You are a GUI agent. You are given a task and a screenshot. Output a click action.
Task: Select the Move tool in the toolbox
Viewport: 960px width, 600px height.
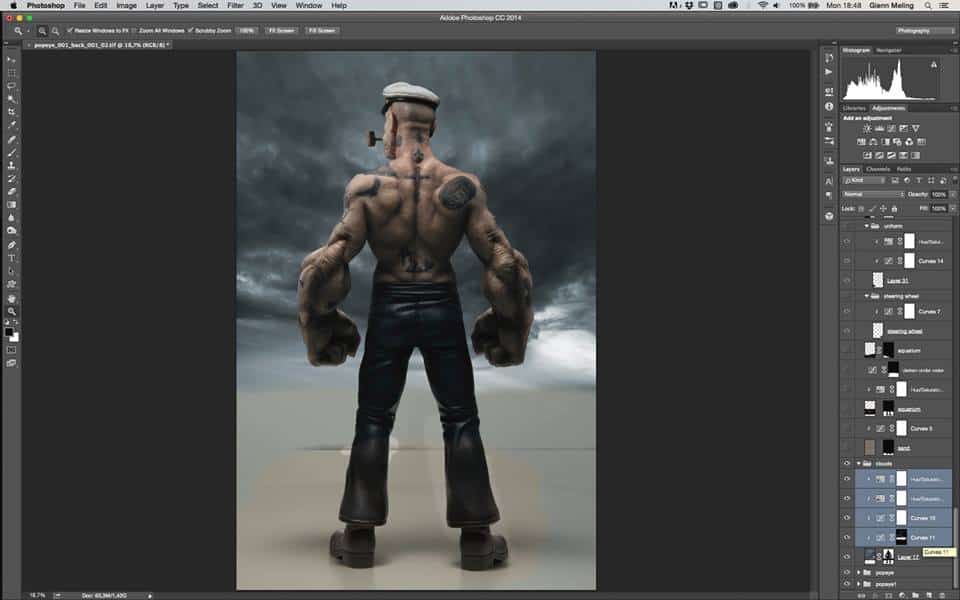coord(12,60)
